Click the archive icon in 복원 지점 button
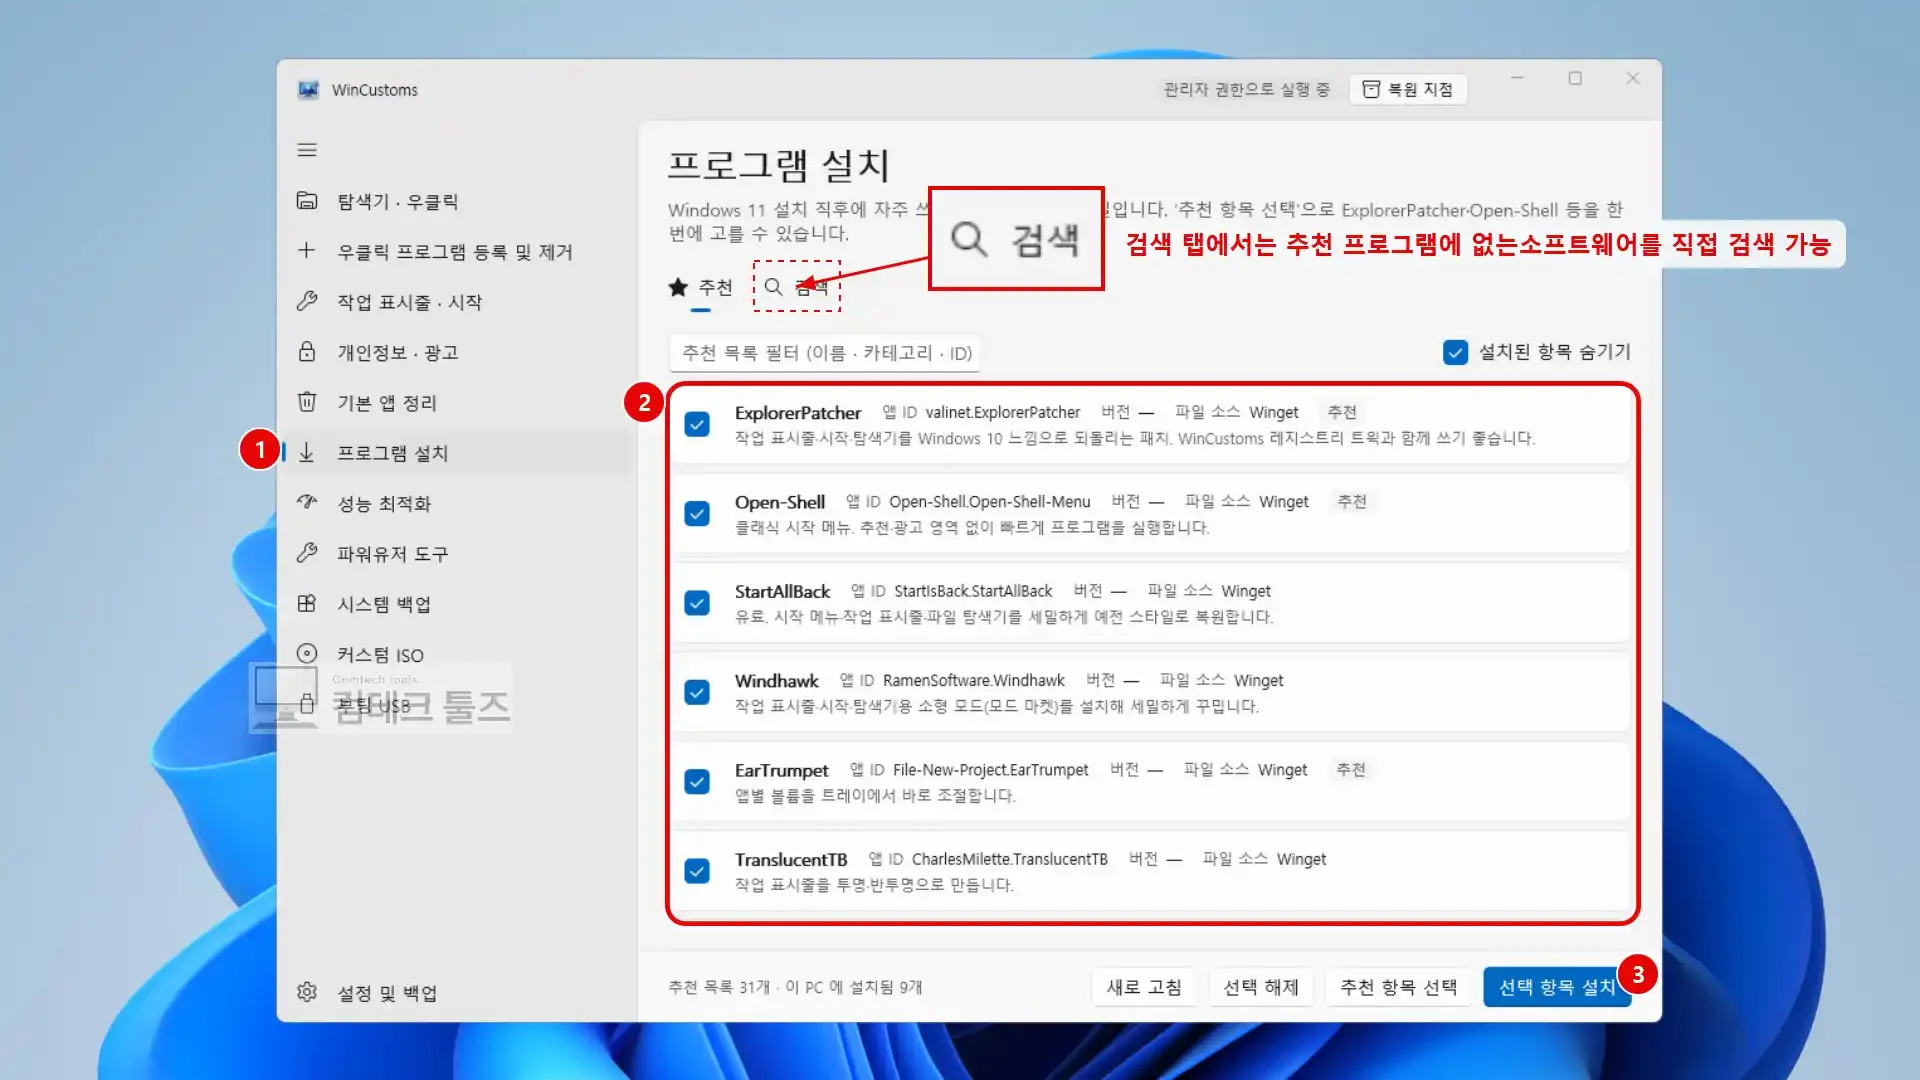Image resolution: width=1920 pixels, height=1080 pixels. [1371, 90]
